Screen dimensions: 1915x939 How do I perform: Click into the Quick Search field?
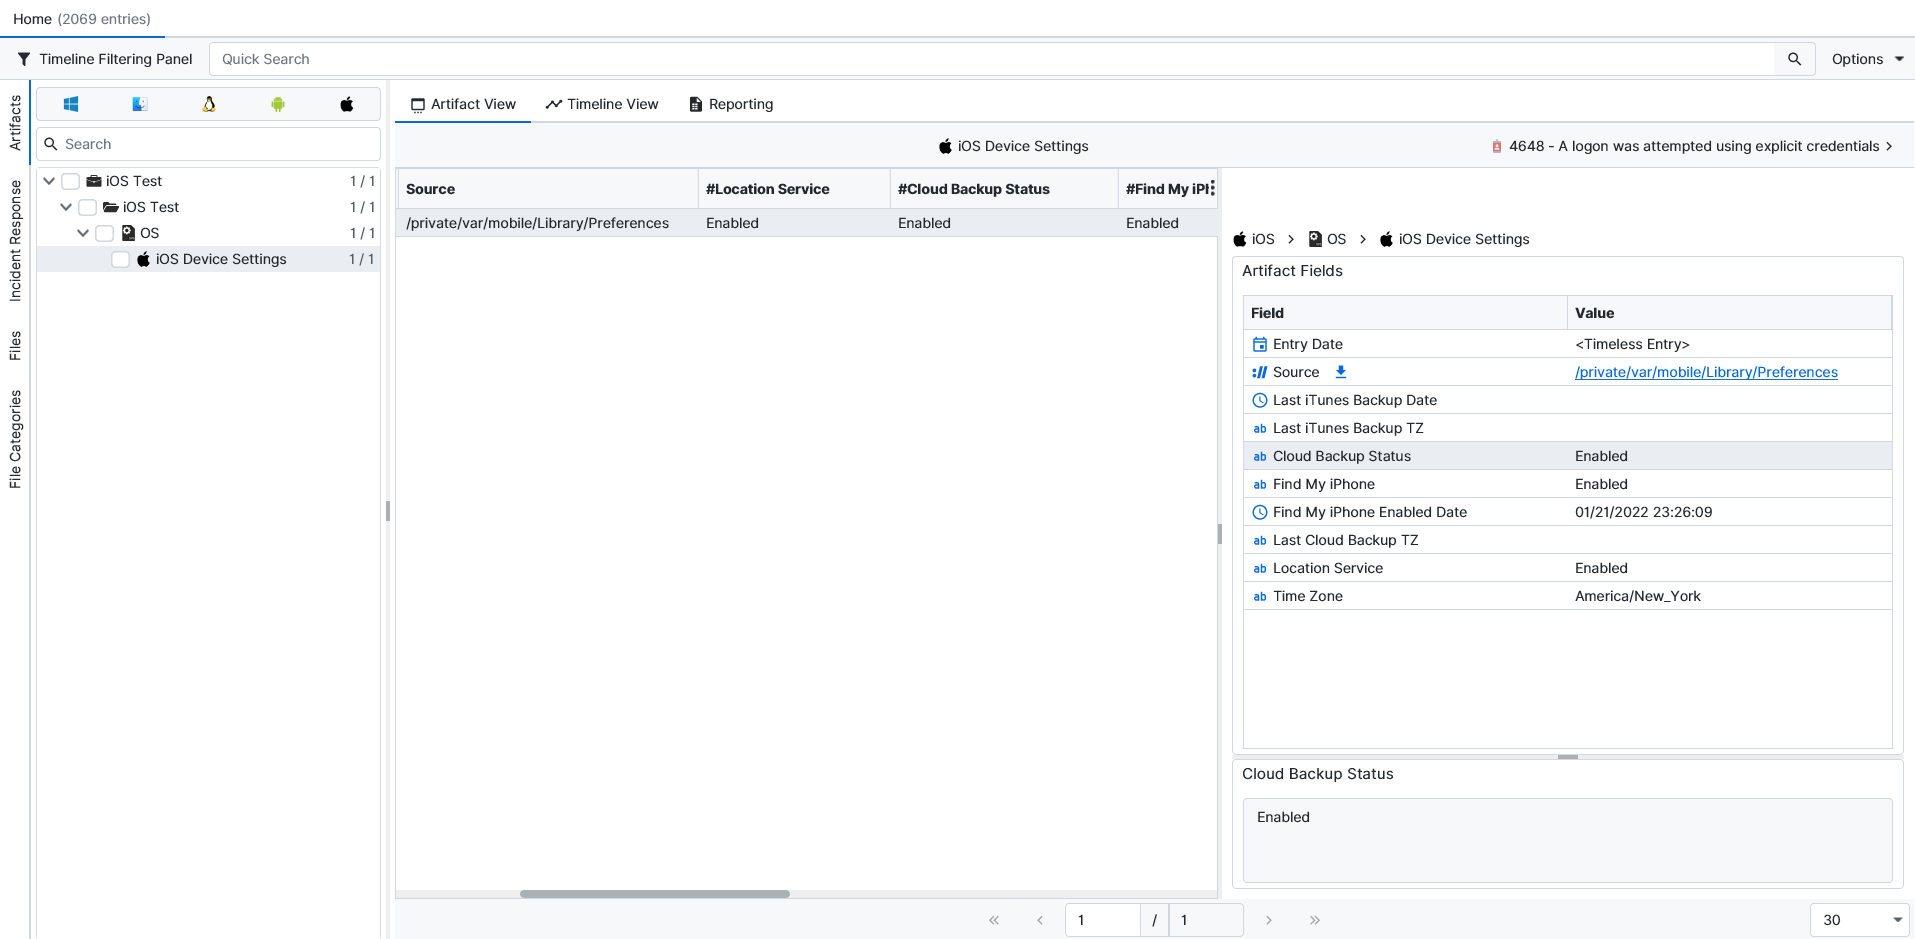coord(990,59)
